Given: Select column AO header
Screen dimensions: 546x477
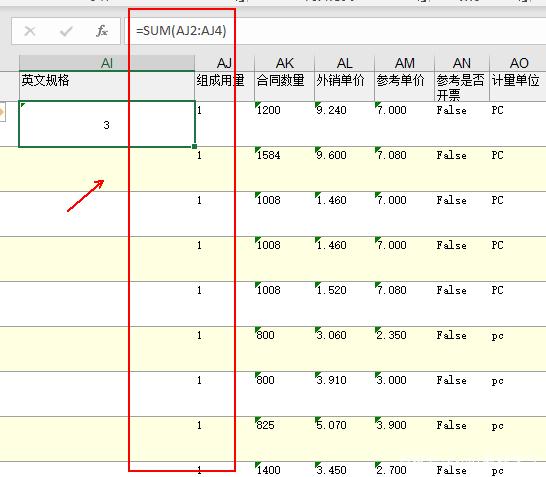Looking at the screenshot, I should click(518, 63).
